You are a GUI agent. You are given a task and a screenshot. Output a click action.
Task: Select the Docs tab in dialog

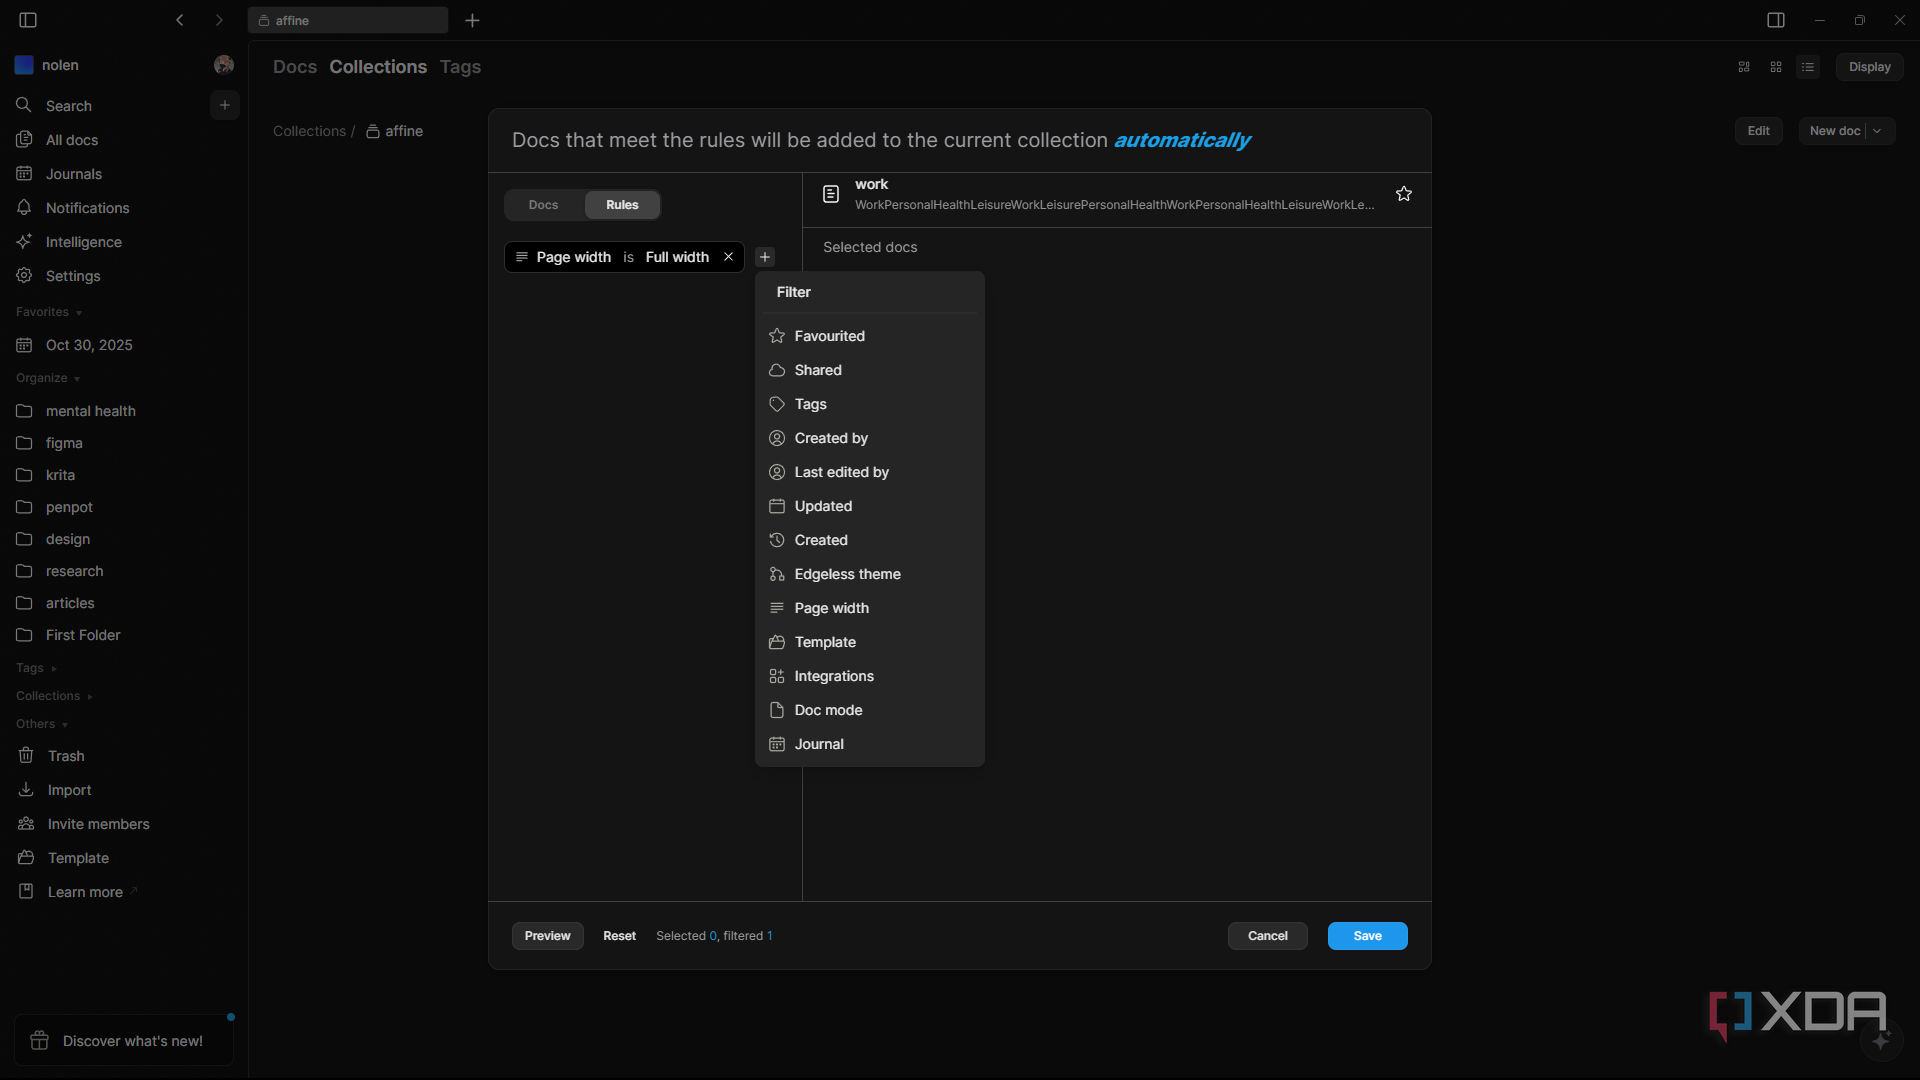[x=543, y=205]
